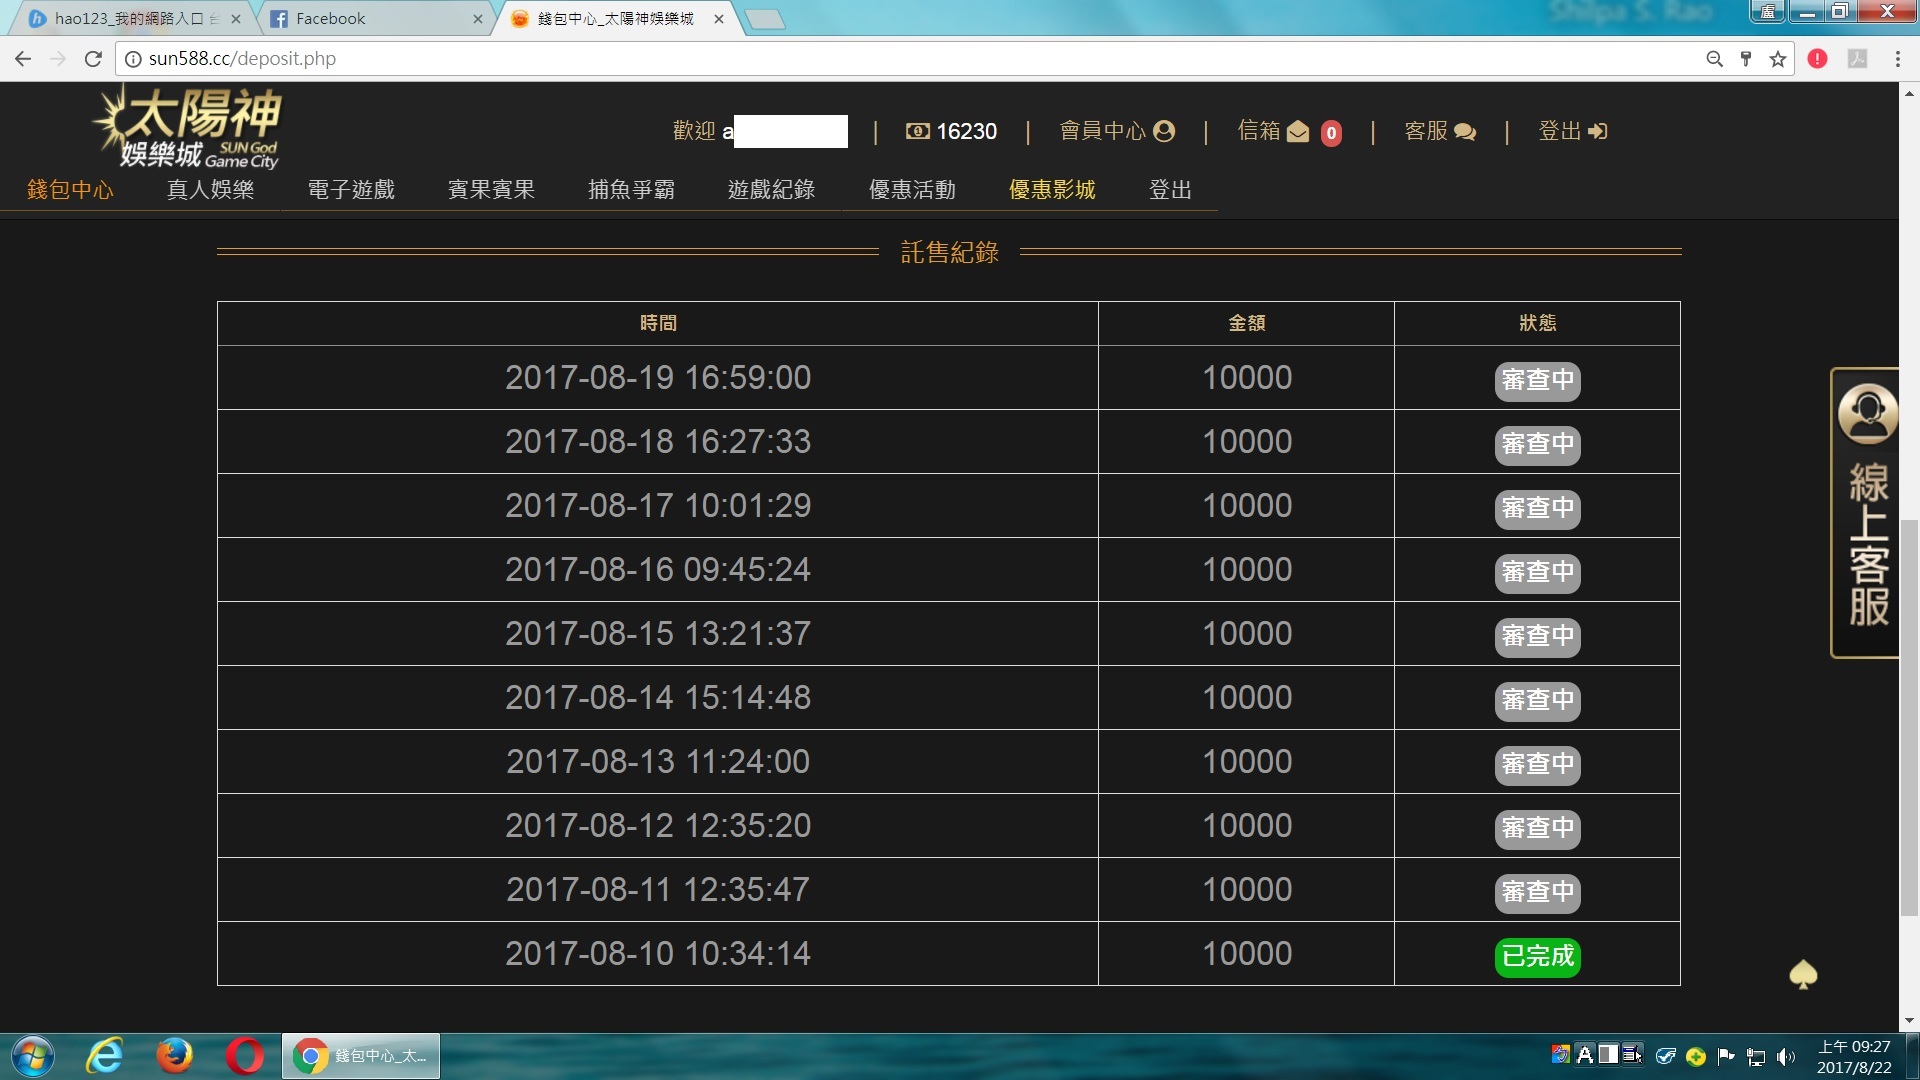Click the spade scroll-to-top icon

(x=1803, y=974)
